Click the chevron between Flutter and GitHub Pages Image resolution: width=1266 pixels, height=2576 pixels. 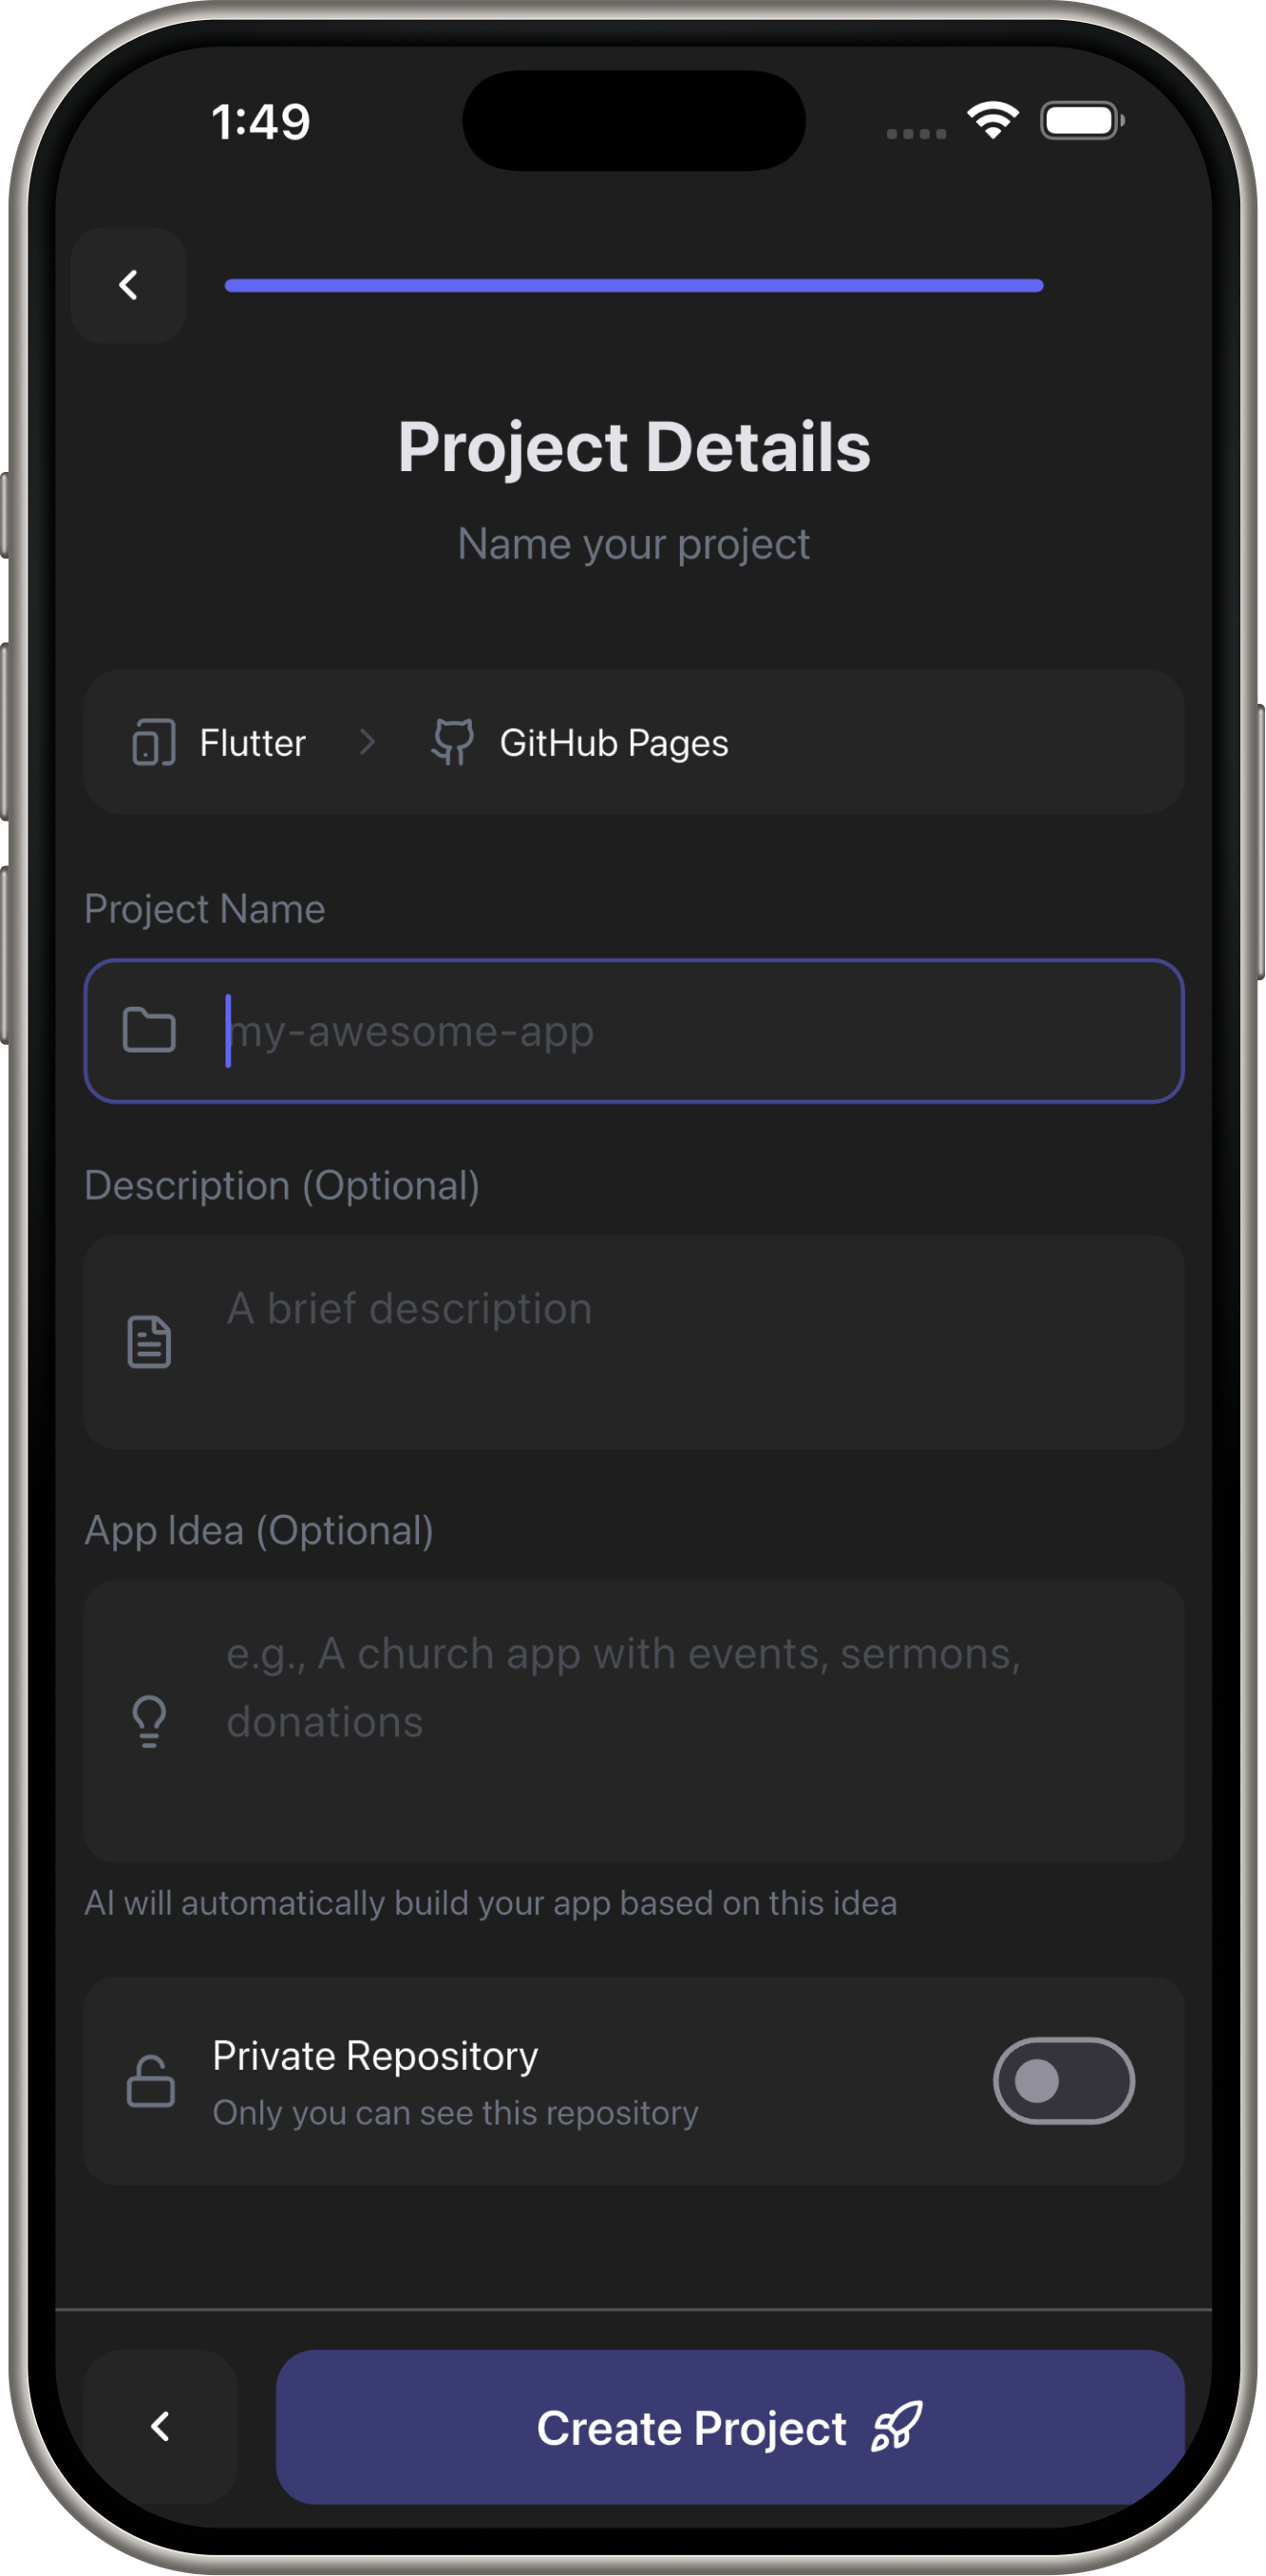click(367, 742)
